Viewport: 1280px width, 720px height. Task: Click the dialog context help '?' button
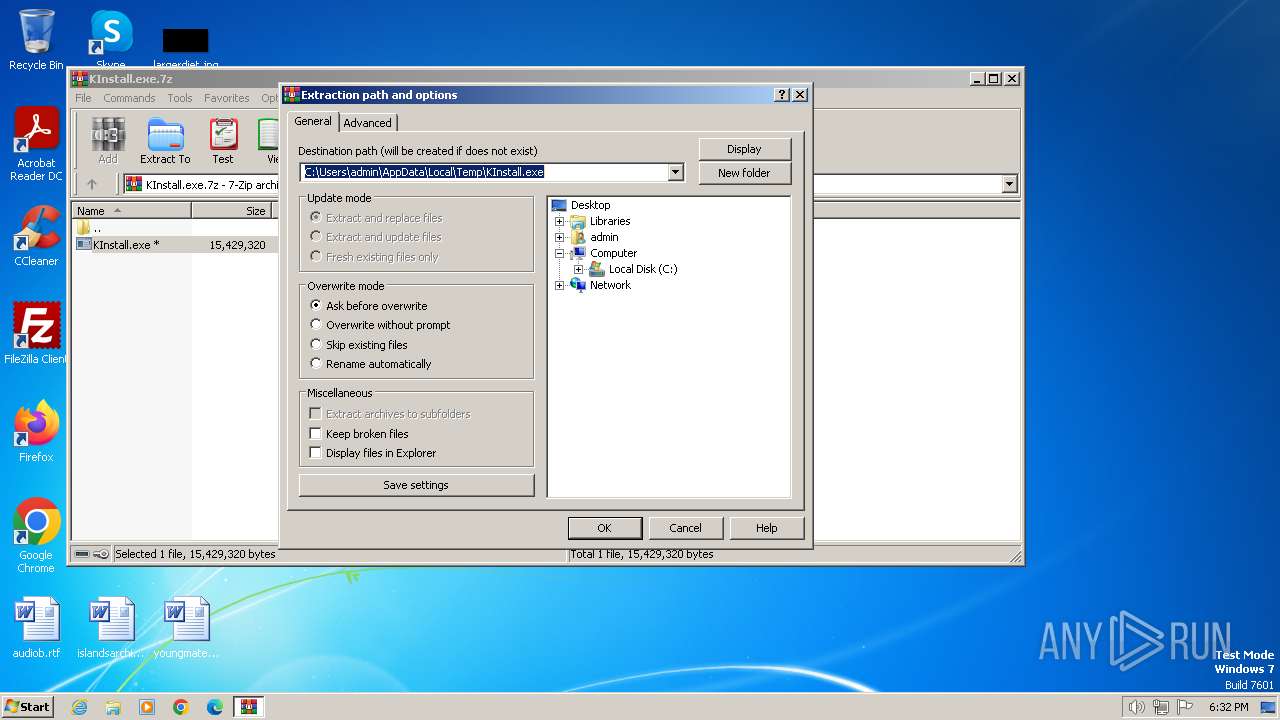point(782,95)
